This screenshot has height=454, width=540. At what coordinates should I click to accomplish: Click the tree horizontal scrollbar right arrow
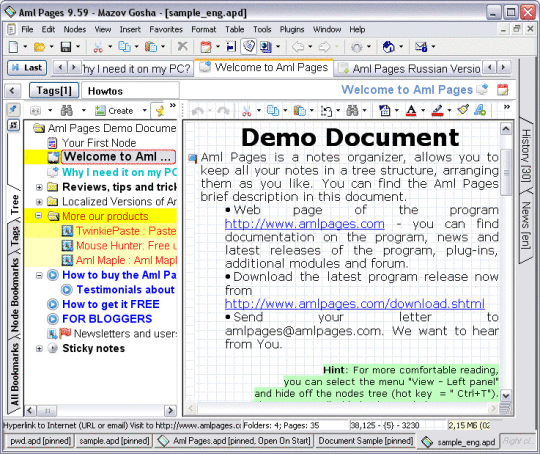point(170,411)
